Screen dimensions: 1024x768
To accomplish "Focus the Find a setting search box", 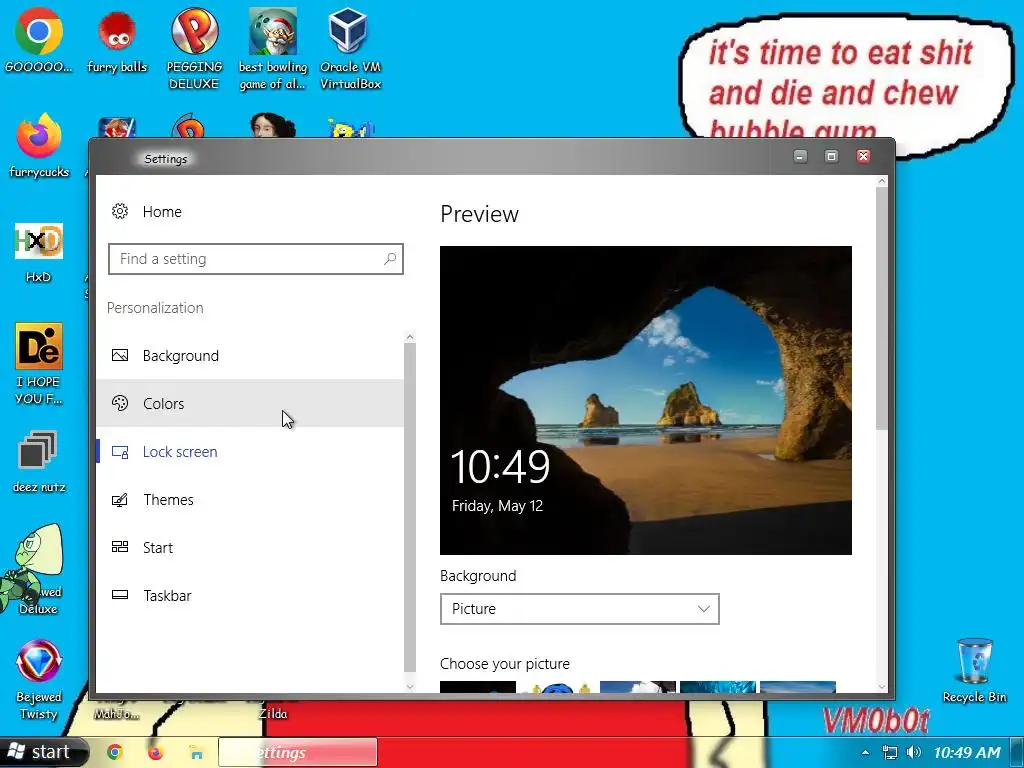I will 256,259.
